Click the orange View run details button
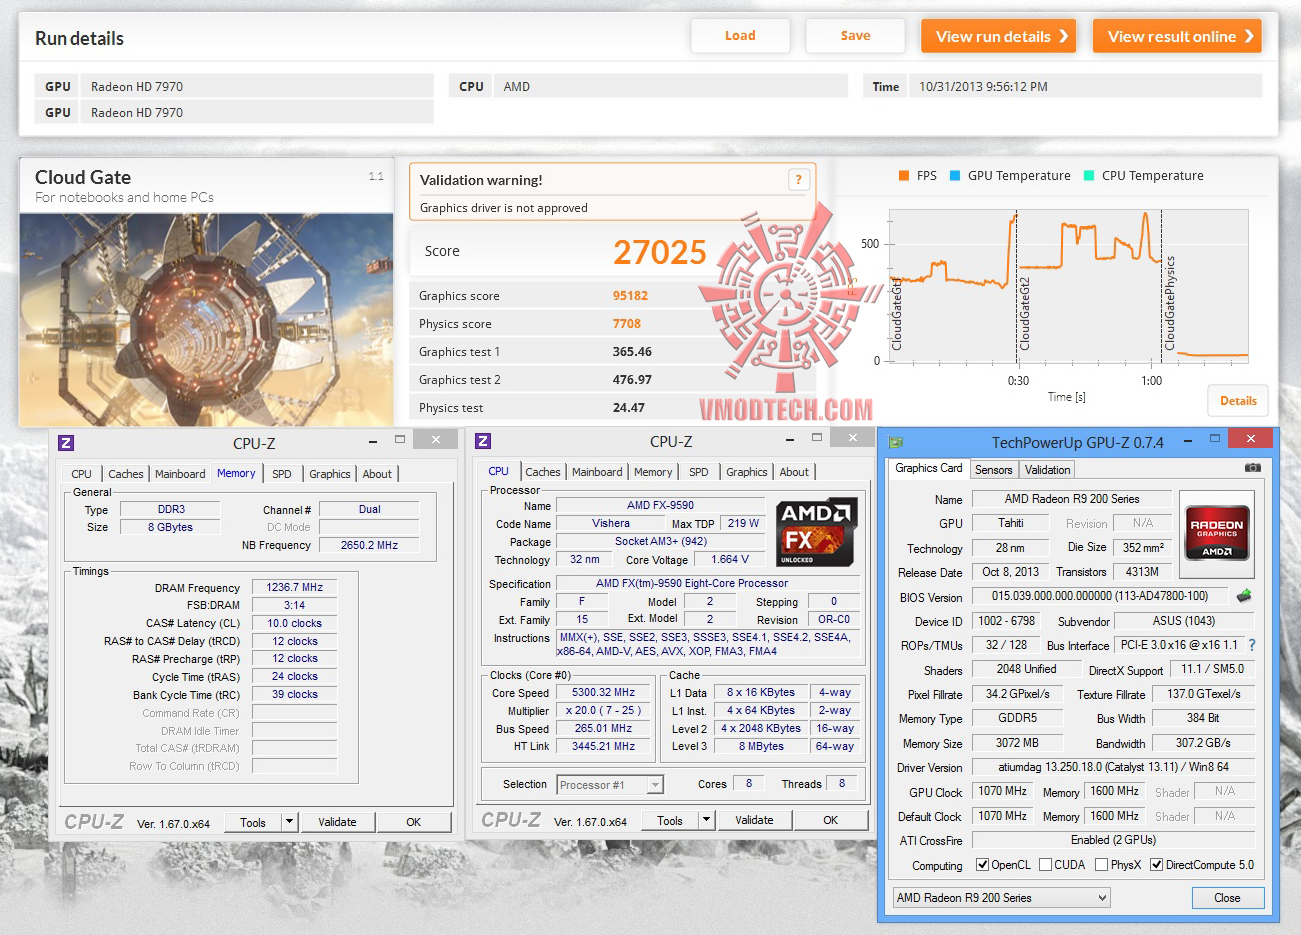This screenshot has height=935, width=1301. coord(999,36)
